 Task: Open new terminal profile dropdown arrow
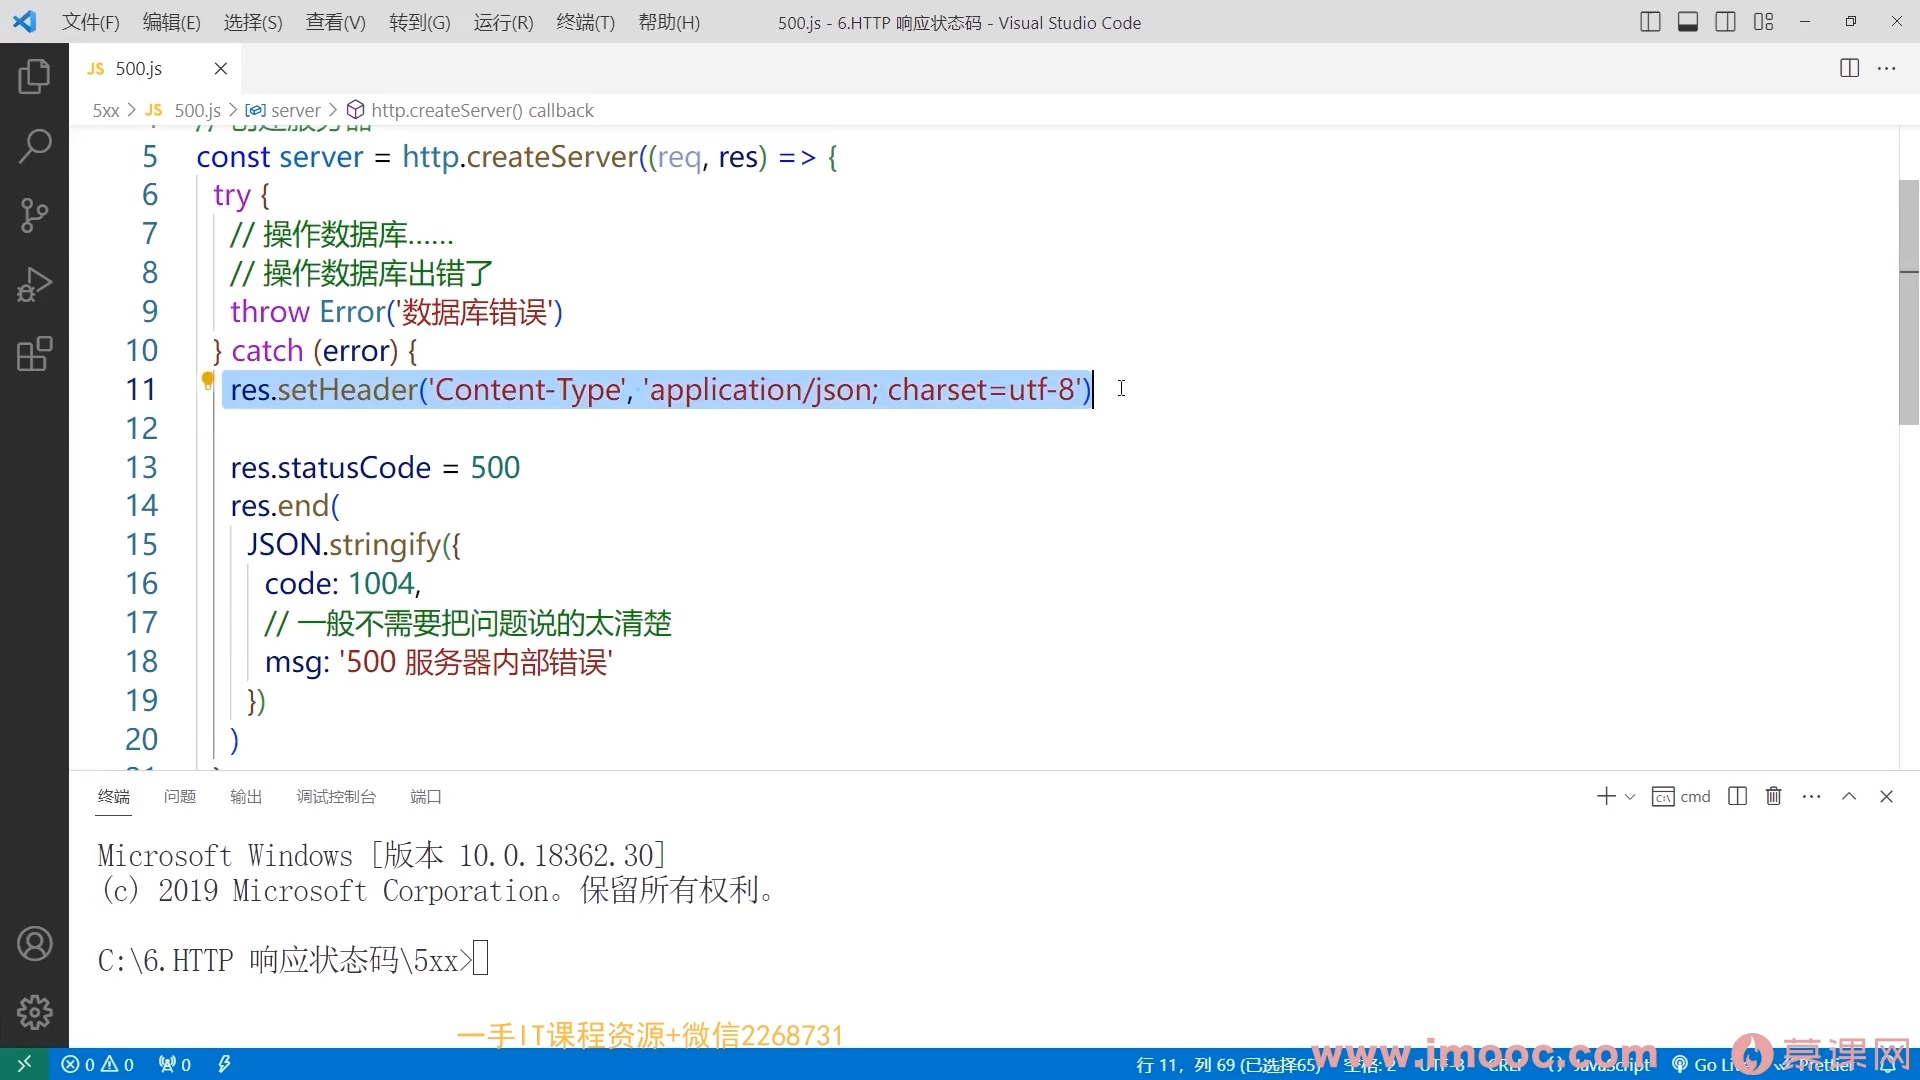point(1631,797)
